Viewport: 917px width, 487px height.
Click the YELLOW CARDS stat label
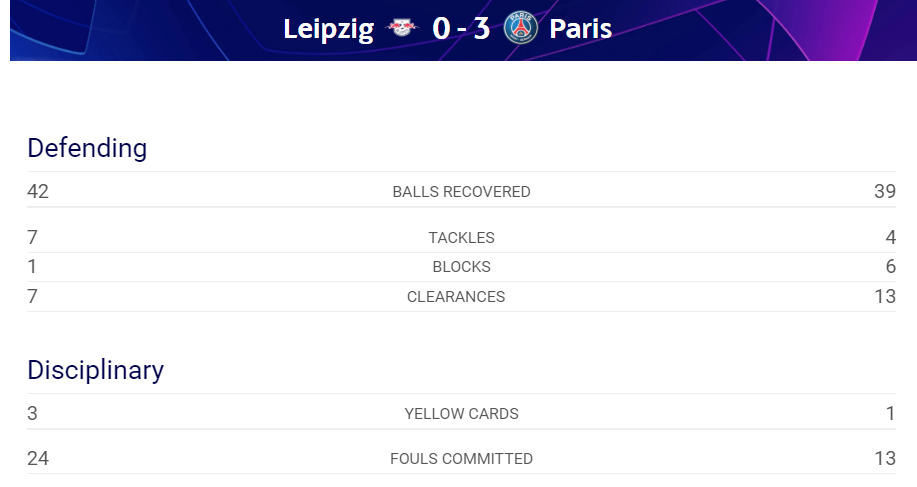pos(461,413)
